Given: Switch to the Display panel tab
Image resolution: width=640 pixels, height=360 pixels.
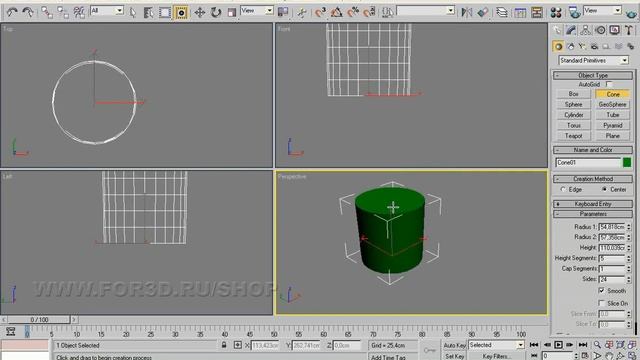Looking at the screenshot, I should click(x=614, y=30).
